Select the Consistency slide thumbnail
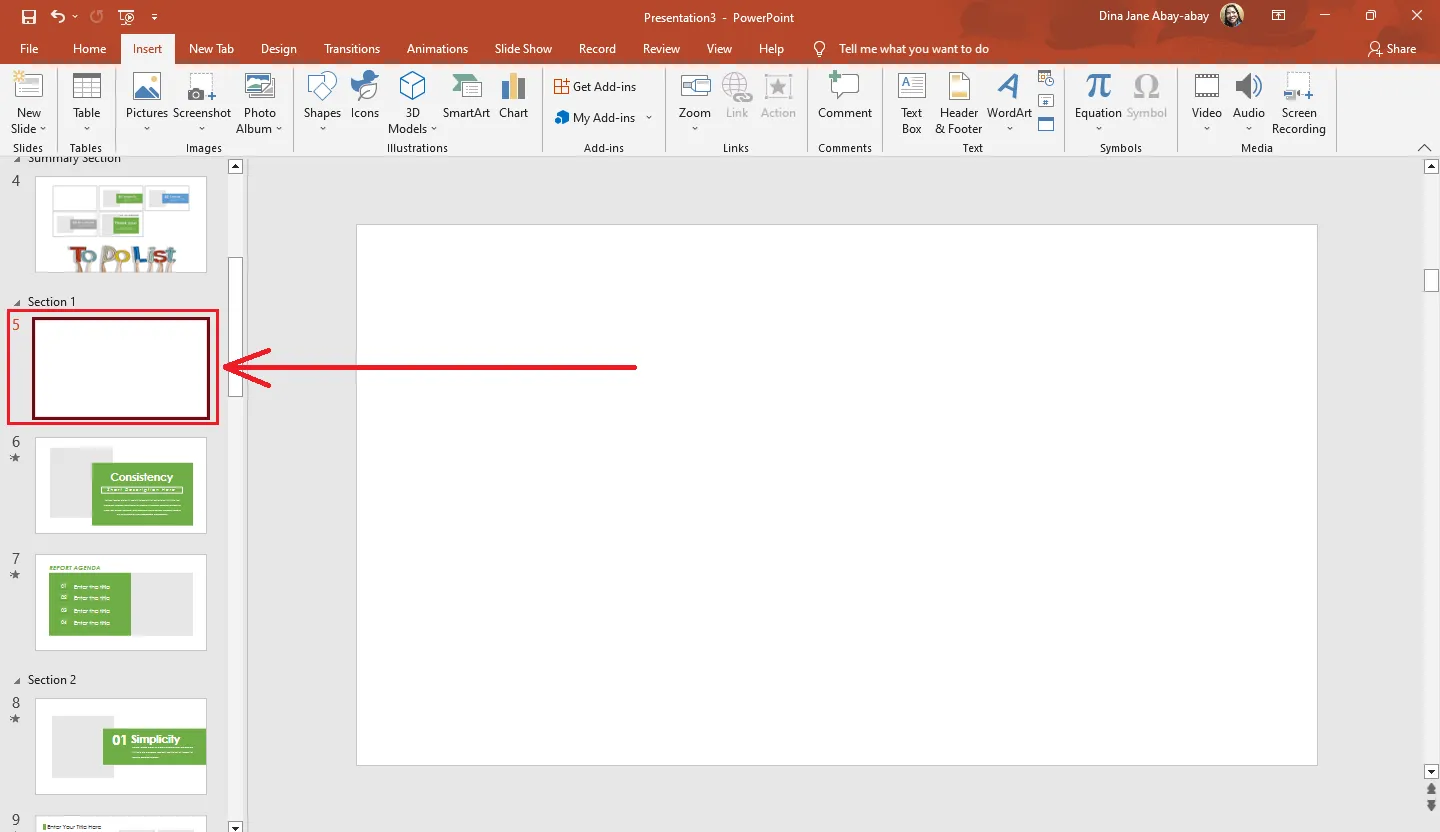This screenshot has height=832, width=1440. click(x=120, y=487)
